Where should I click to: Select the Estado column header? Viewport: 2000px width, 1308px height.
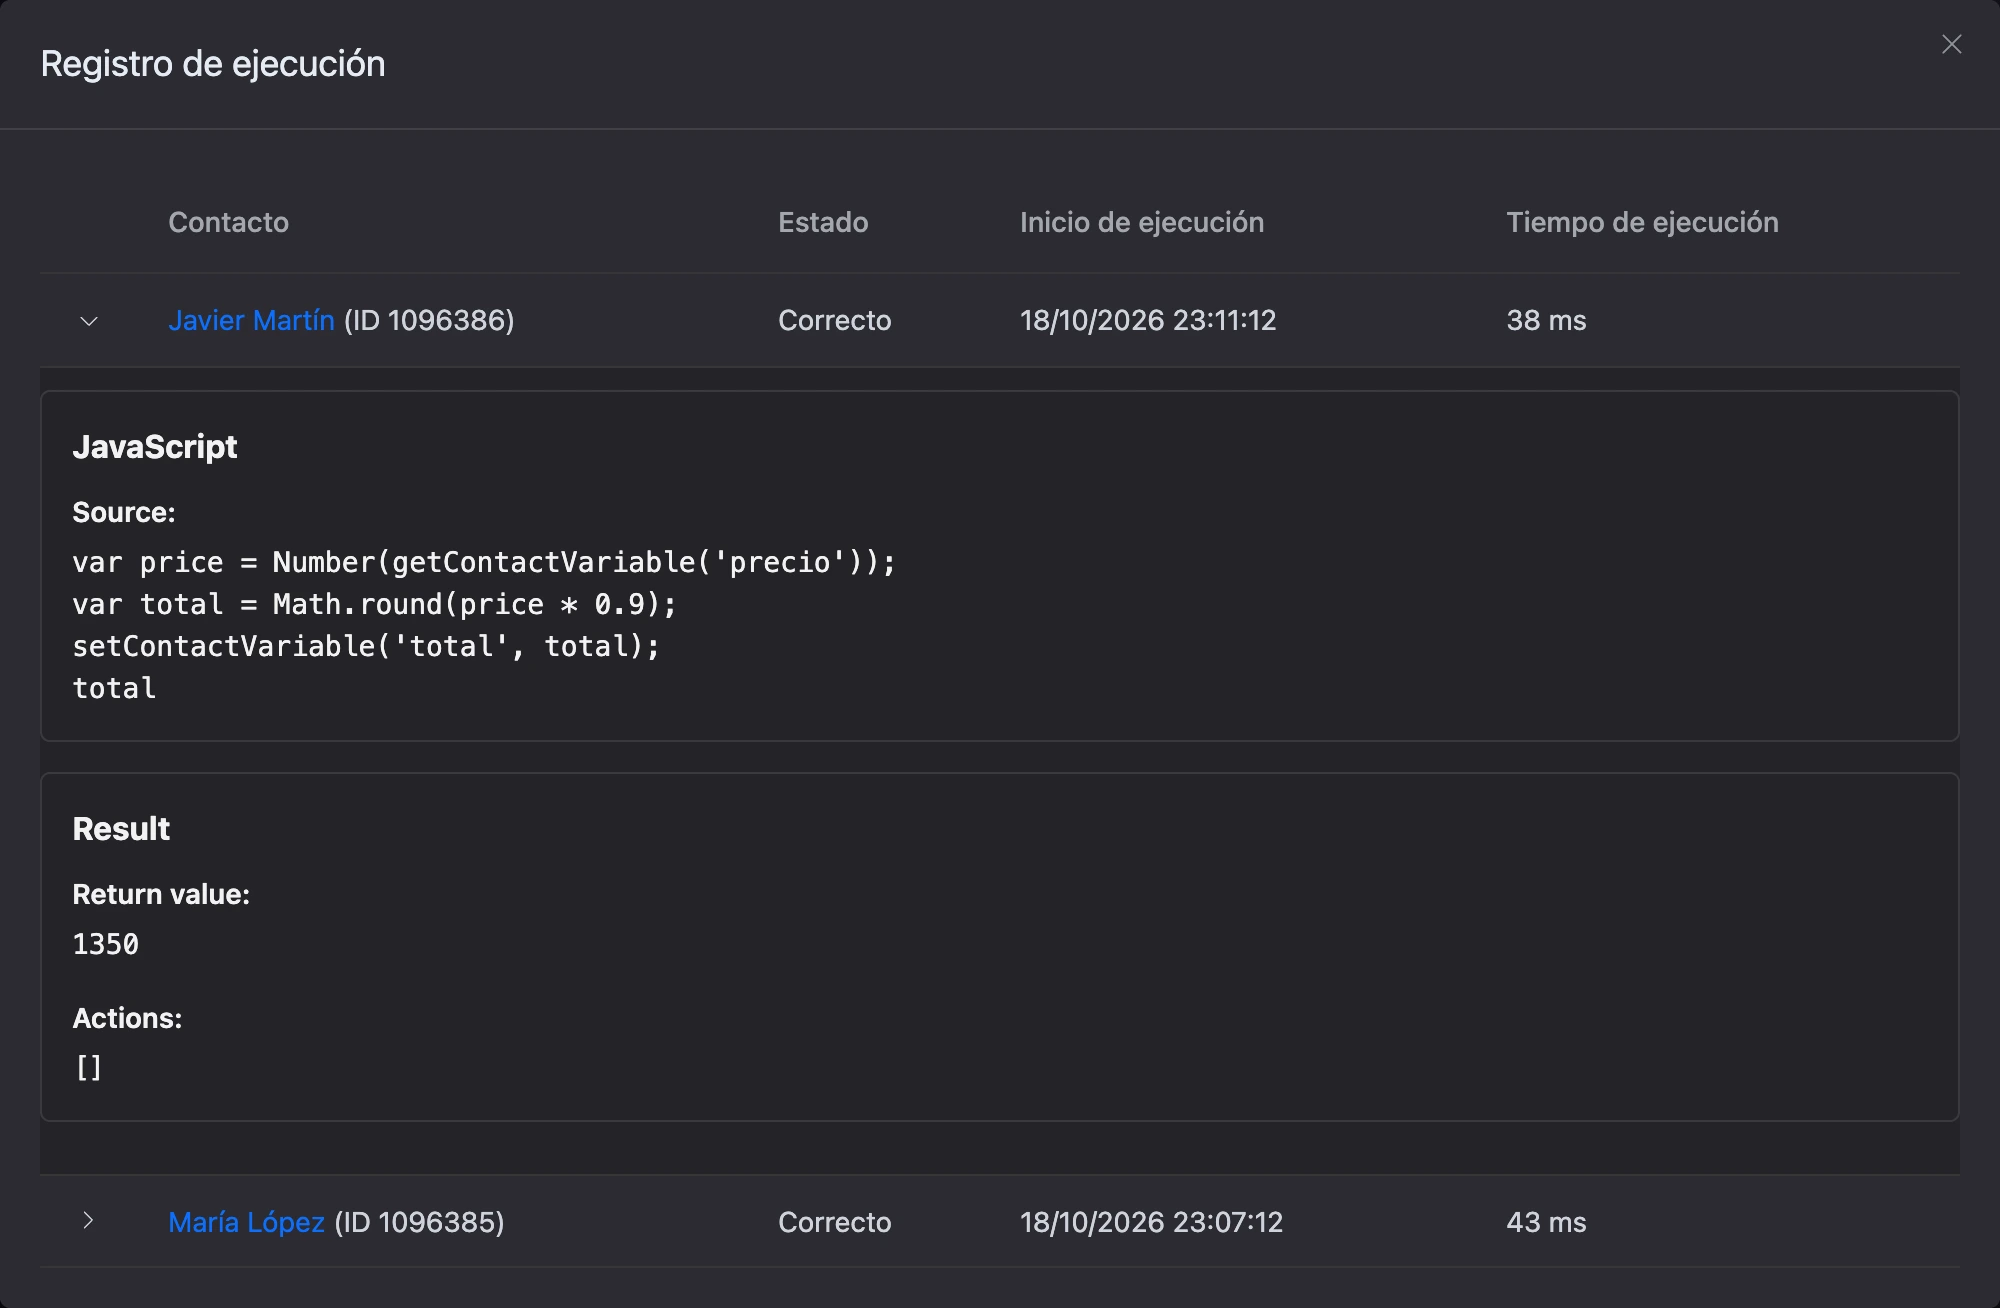(823, 222)
